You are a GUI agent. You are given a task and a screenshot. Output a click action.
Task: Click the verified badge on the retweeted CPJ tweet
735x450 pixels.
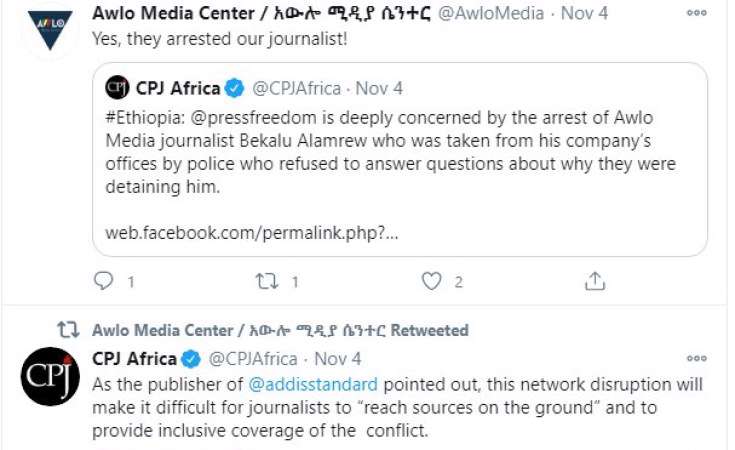point(191,360)
